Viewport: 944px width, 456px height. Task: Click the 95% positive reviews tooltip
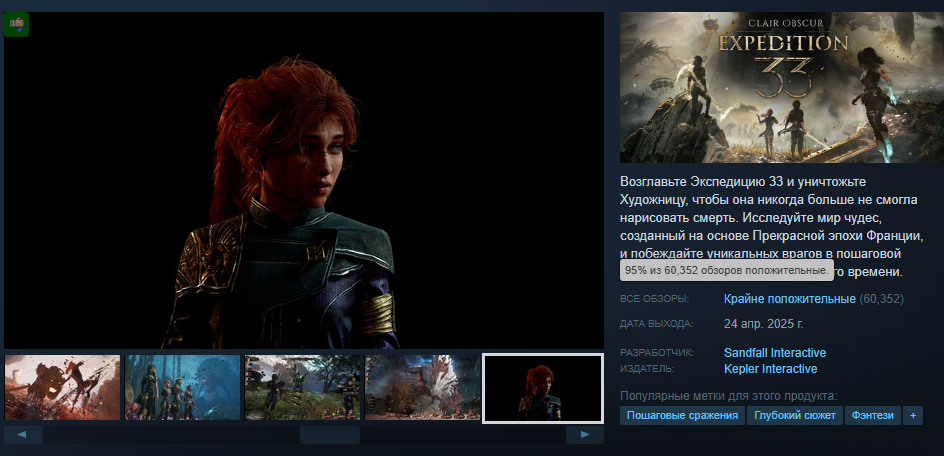click(x=727, y=270)
